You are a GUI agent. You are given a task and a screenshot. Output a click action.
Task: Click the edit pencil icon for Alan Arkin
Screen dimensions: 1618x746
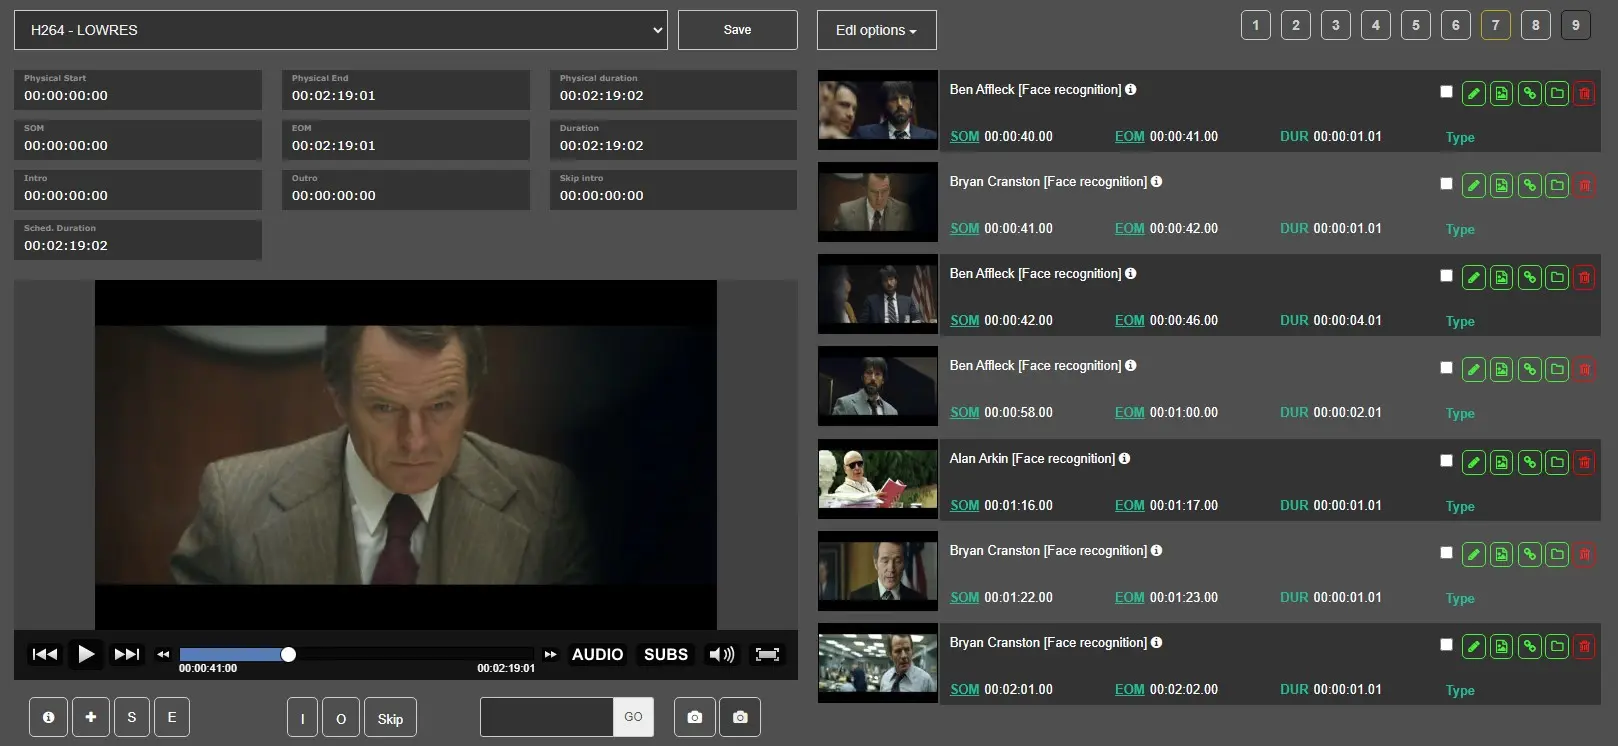pyautogui.click(x=1473, y=462)
